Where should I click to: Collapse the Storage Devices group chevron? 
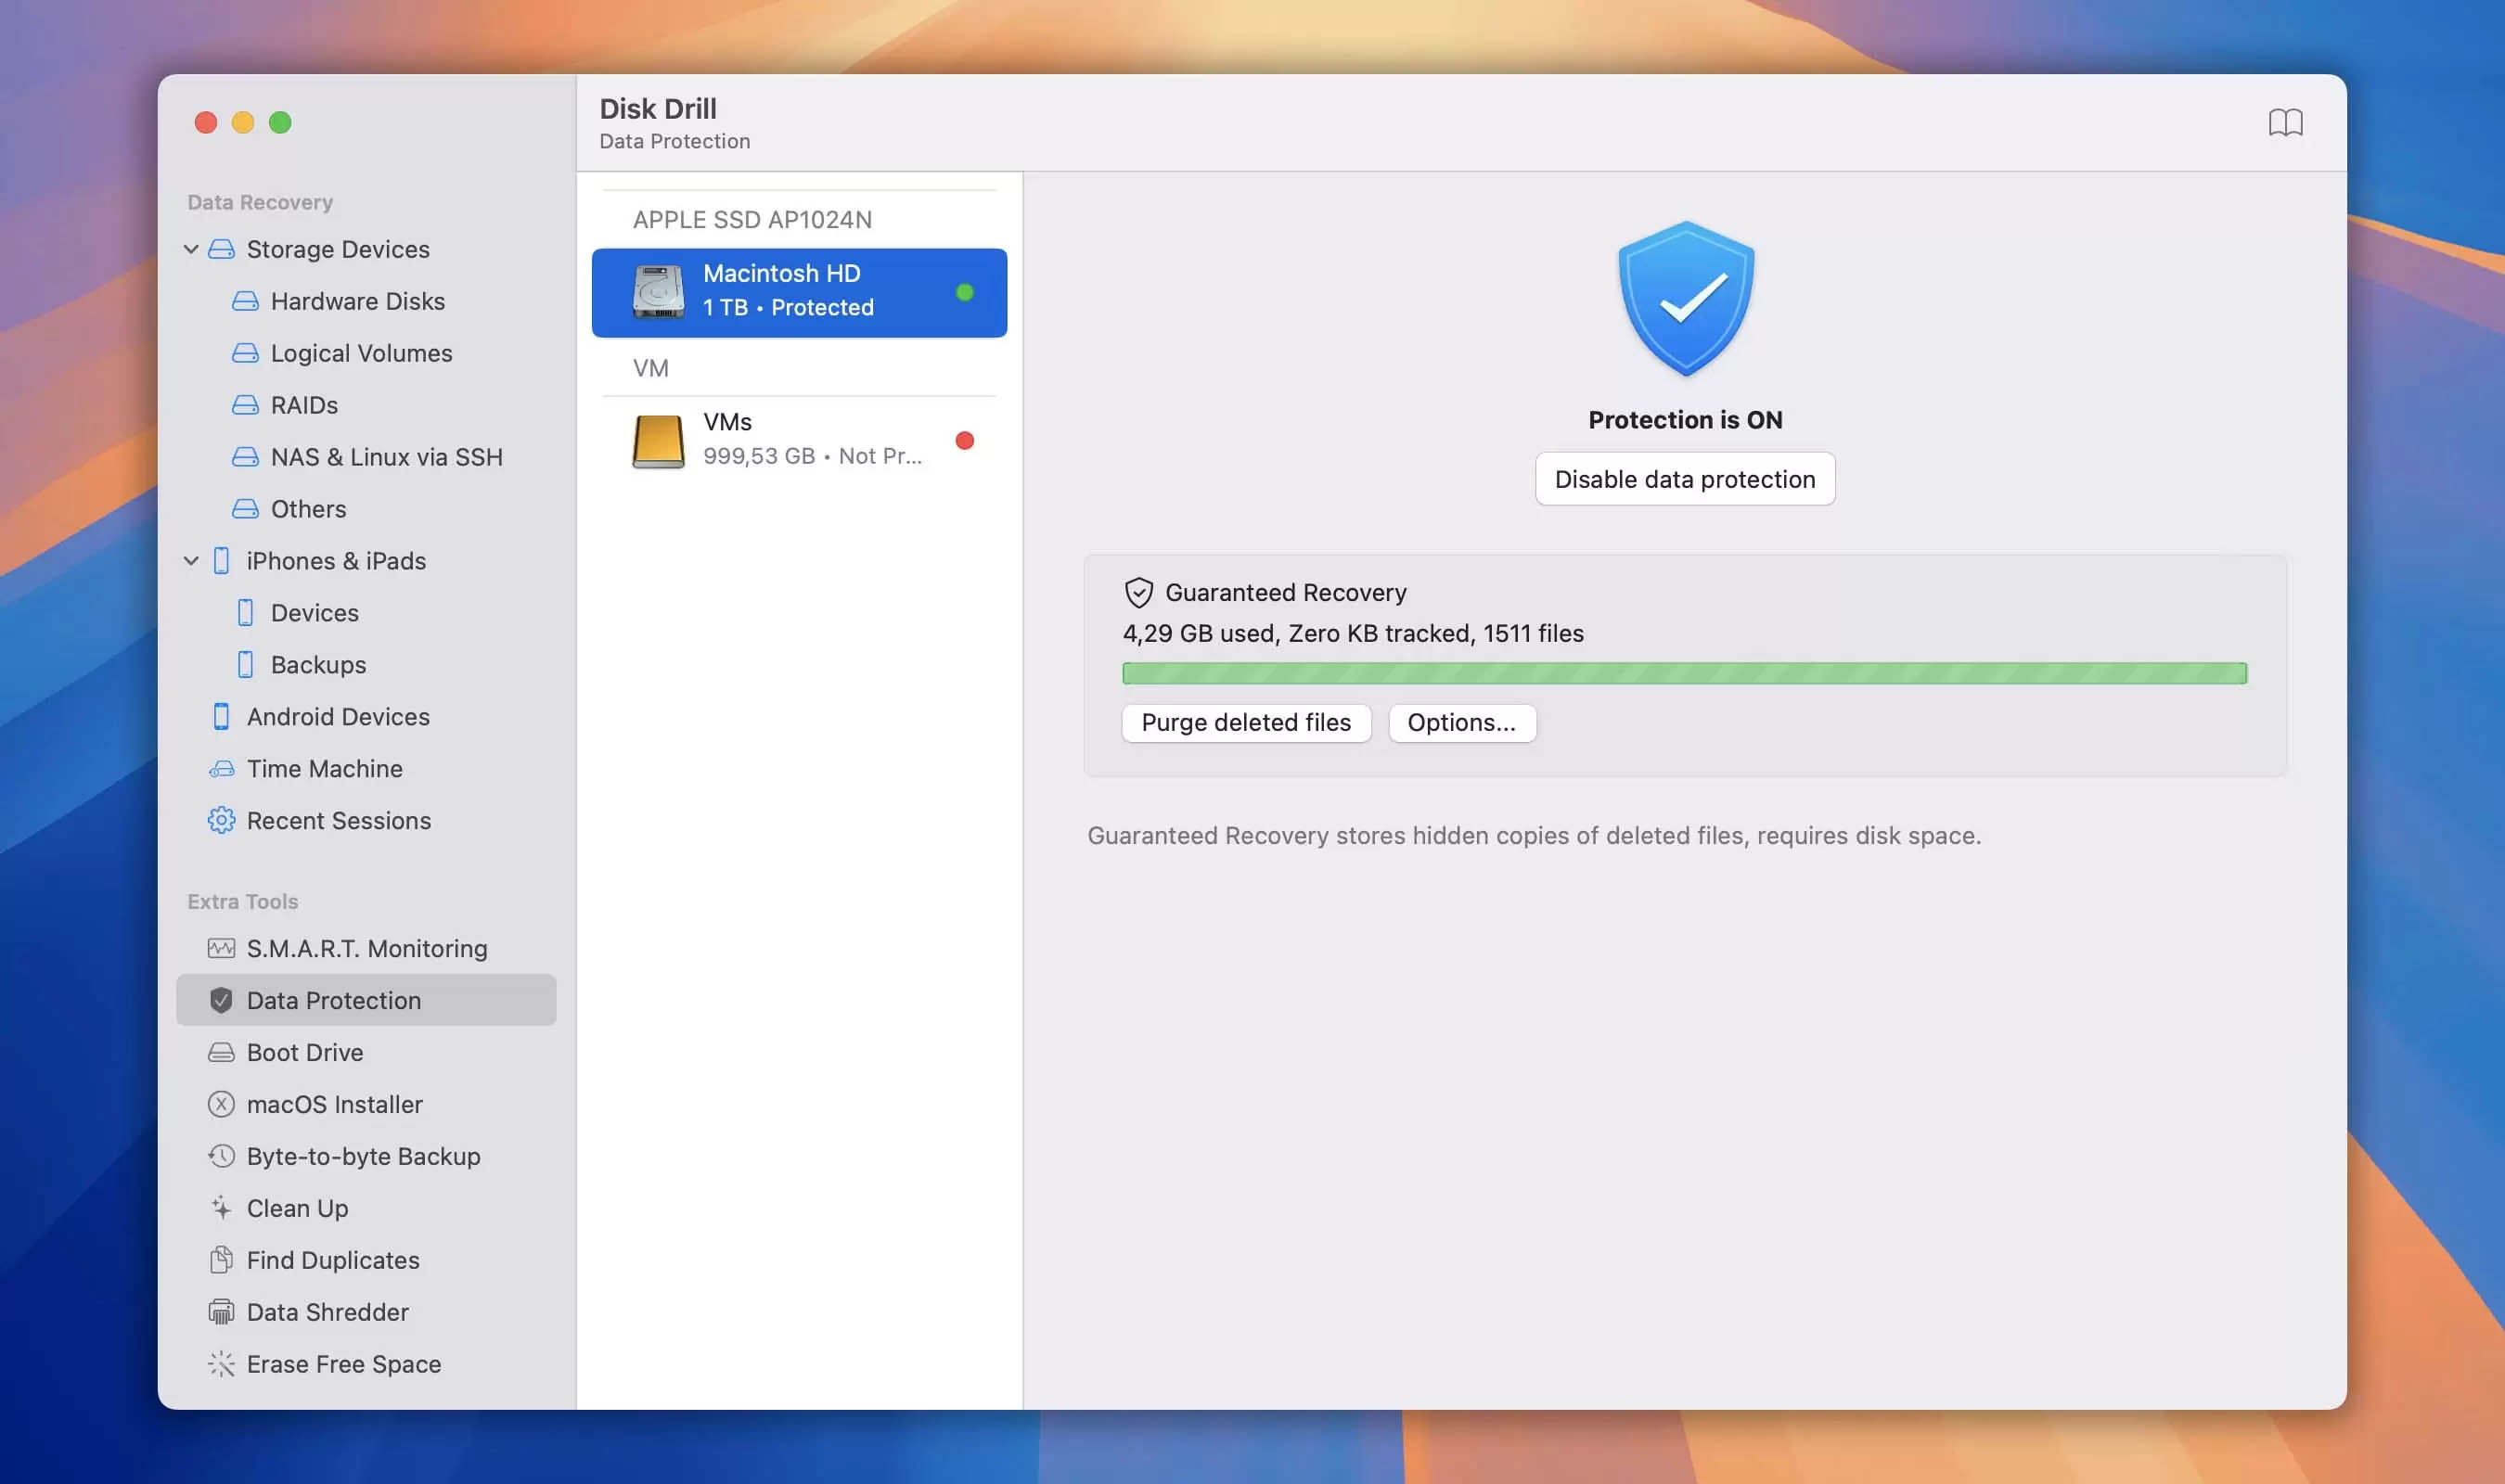[x=191, y=249]
